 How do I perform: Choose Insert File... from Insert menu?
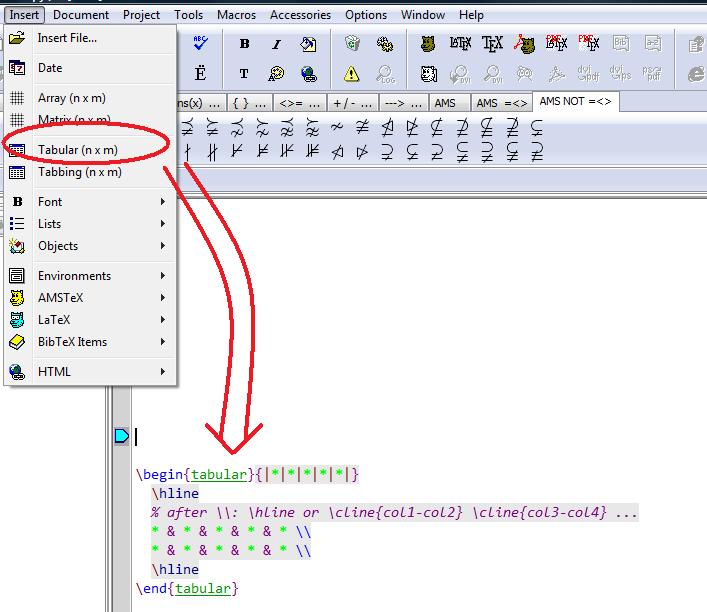[67, 38]
